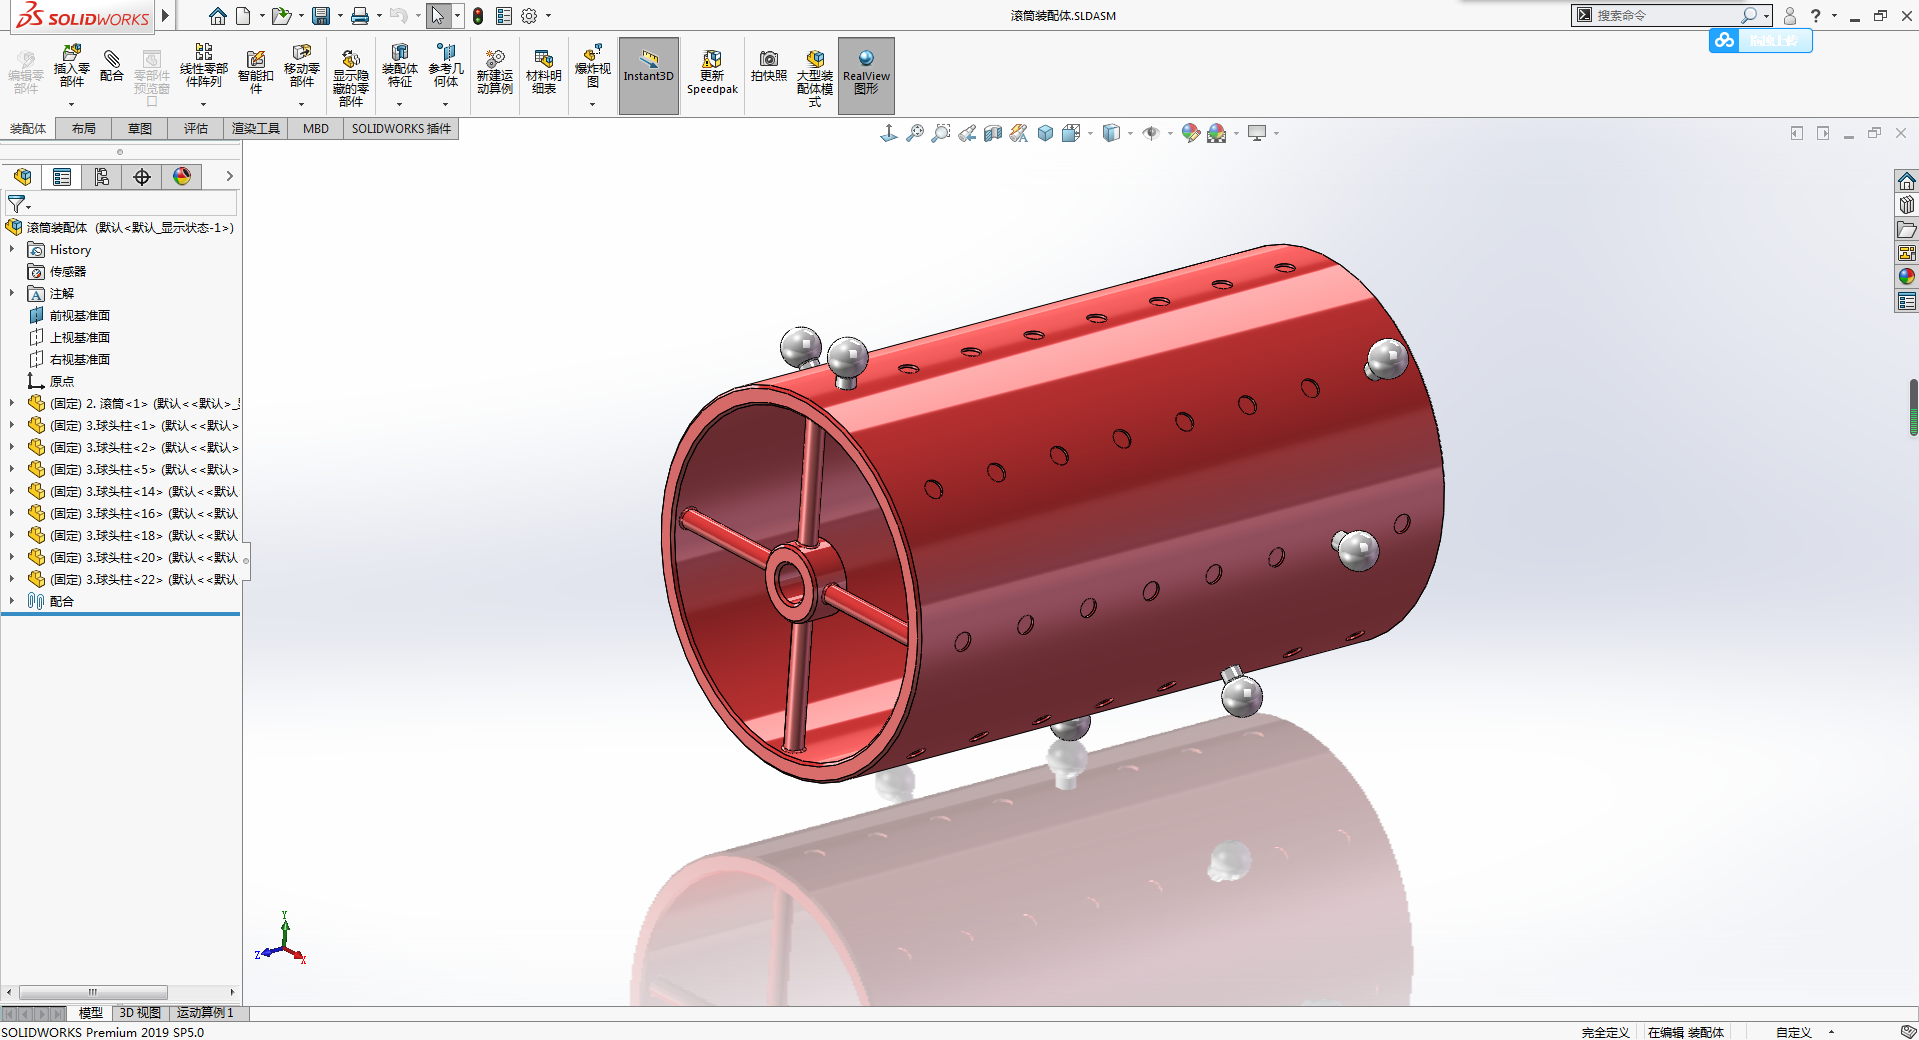Open the PropertyManager panel tab
Image resolution: width=1919 pixels, height=1040 pixels.
click(62, 177)
